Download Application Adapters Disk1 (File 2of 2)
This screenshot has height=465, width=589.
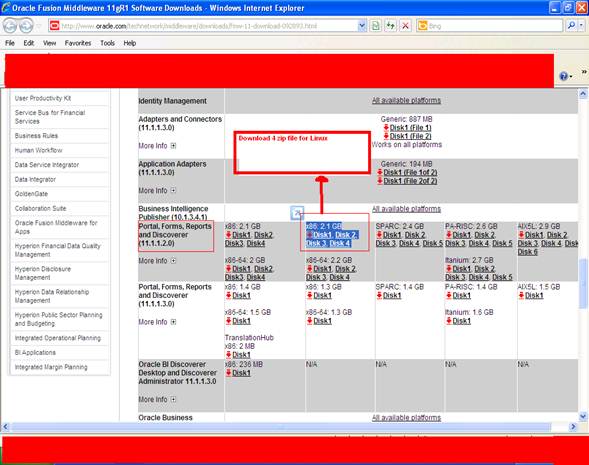tap(410, 181)
